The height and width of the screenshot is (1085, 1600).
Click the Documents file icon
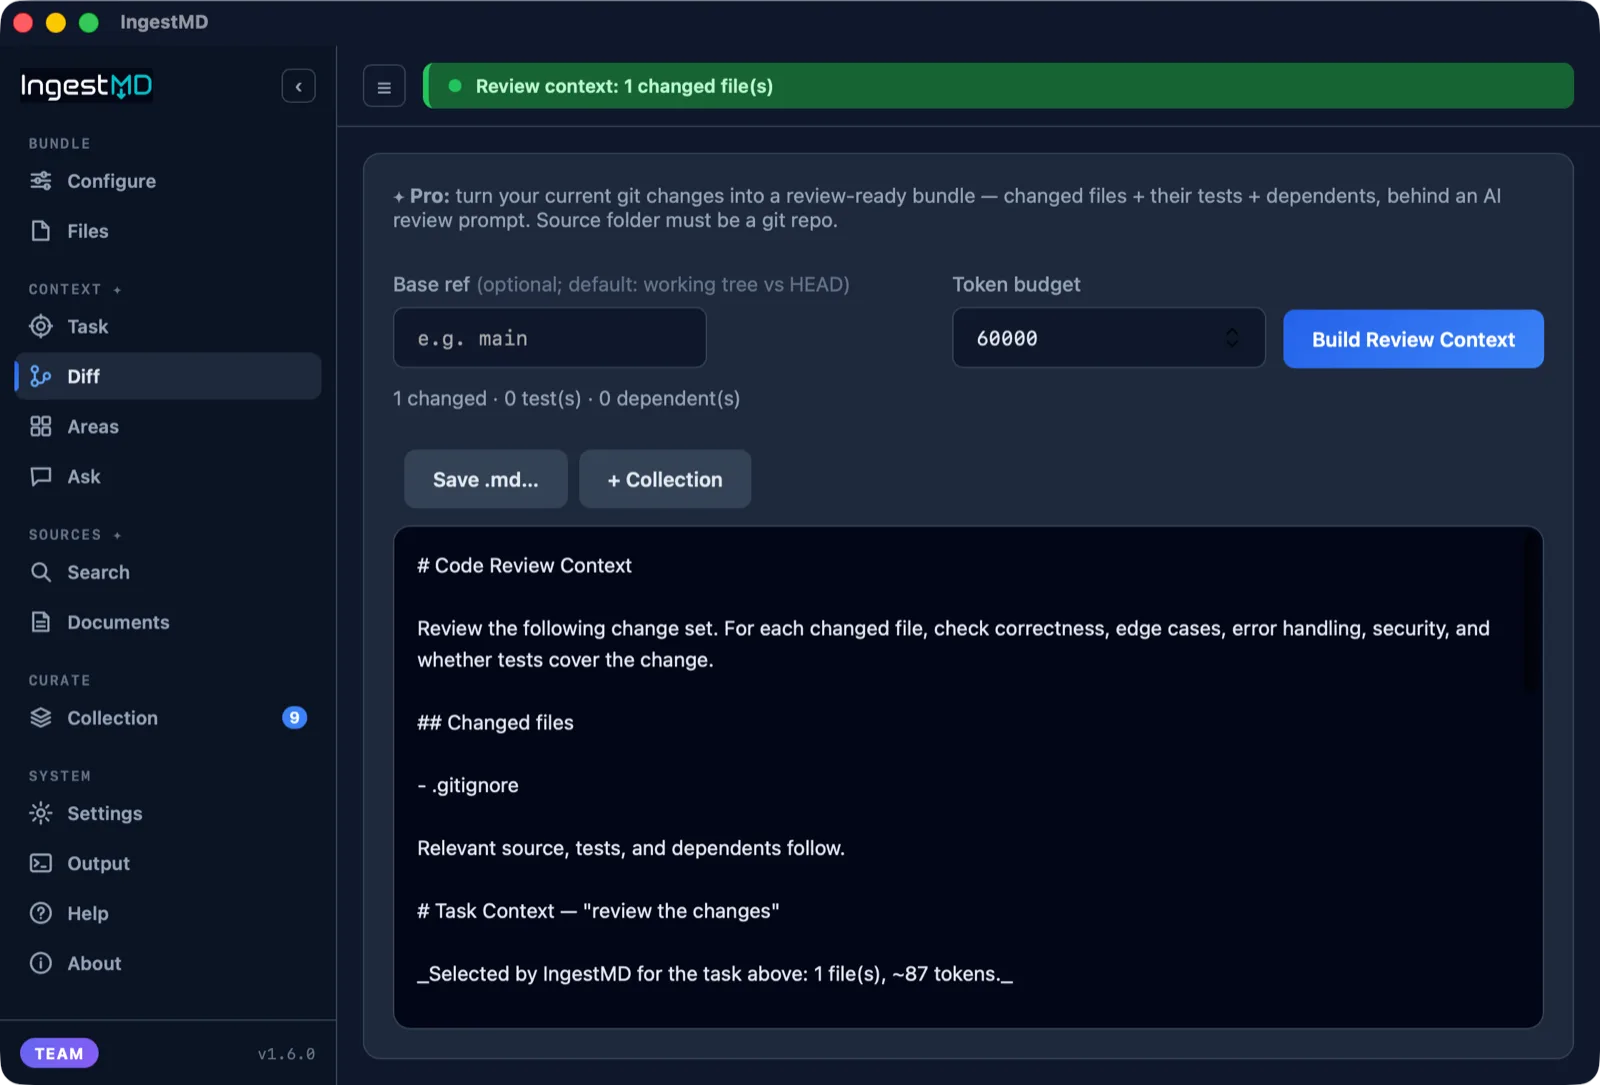pos(41,623)
